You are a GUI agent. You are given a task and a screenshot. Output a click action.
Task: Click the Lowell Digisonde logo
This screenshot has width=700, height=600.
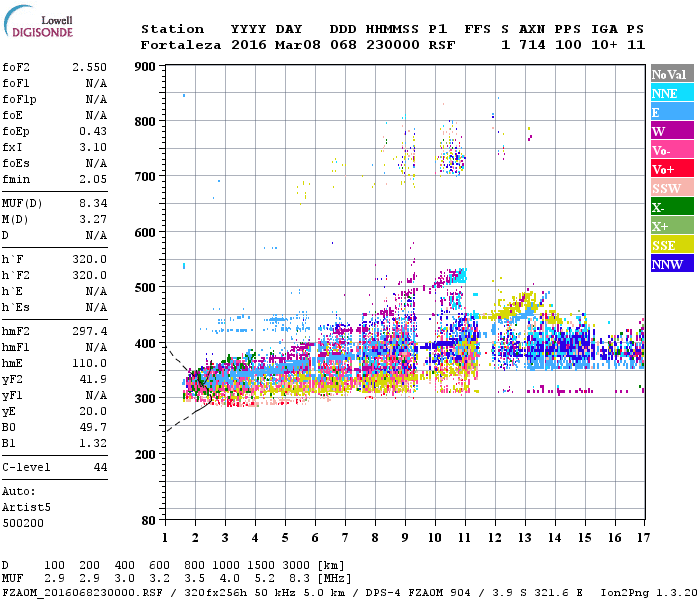[x=38, y=22]
